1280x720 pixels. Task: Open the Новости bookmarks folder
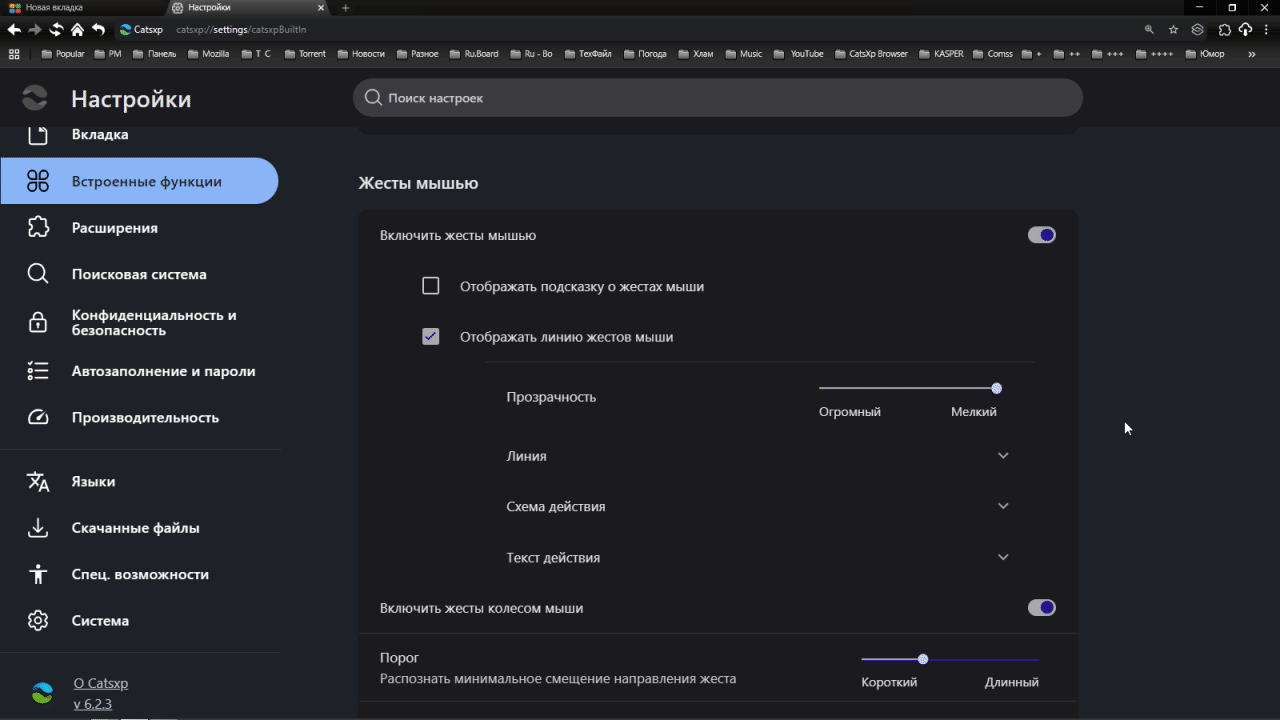coord(360,54)
